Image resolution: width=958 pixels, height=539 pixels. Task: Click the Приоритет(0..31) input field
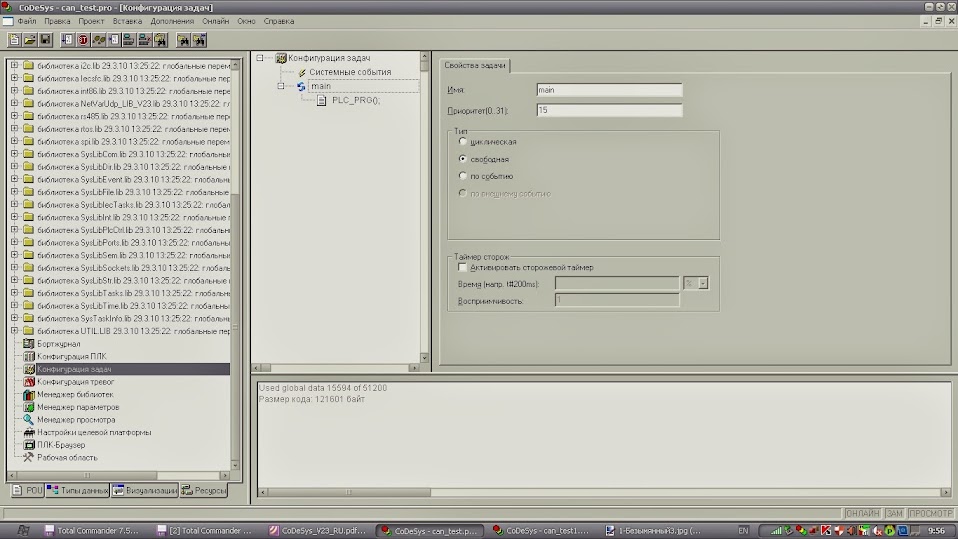[x=609, y=110]
